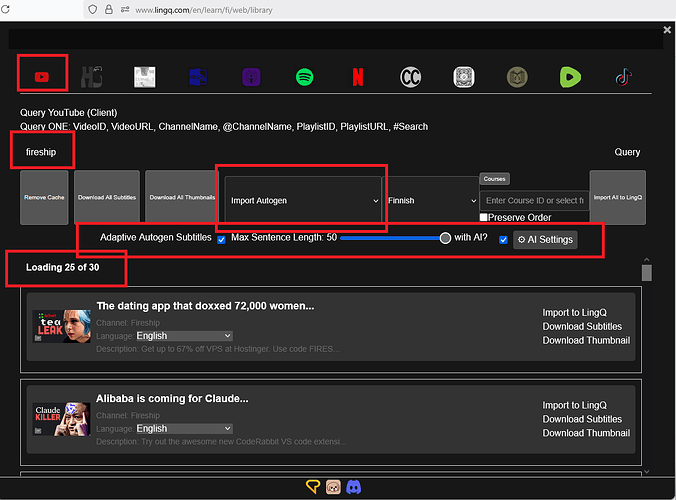Select the grey document-page source icon

pos(144,77)
